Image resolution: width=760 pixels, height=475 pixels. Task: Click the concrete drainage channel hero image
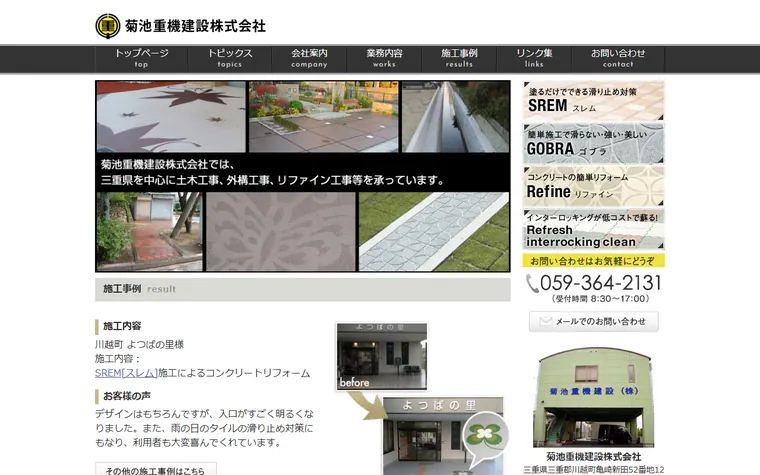coord(456,117)
